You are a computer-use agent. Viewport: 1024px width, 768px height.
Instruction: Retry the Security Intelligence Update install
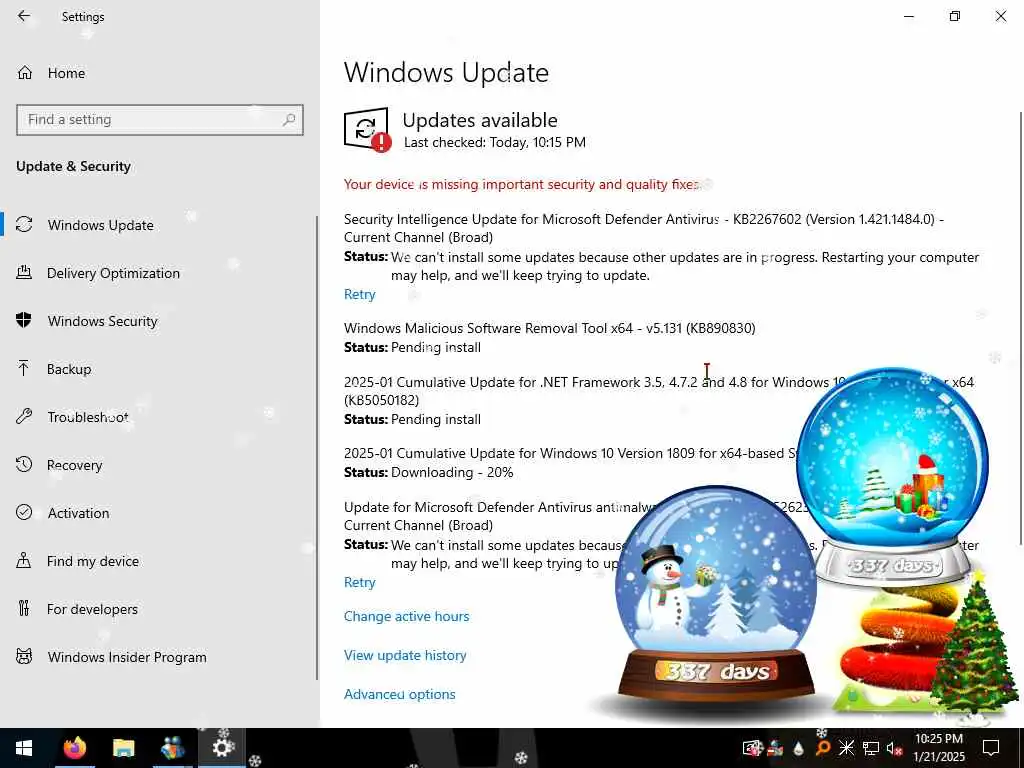pyautogui.click(x=360, y=295)
